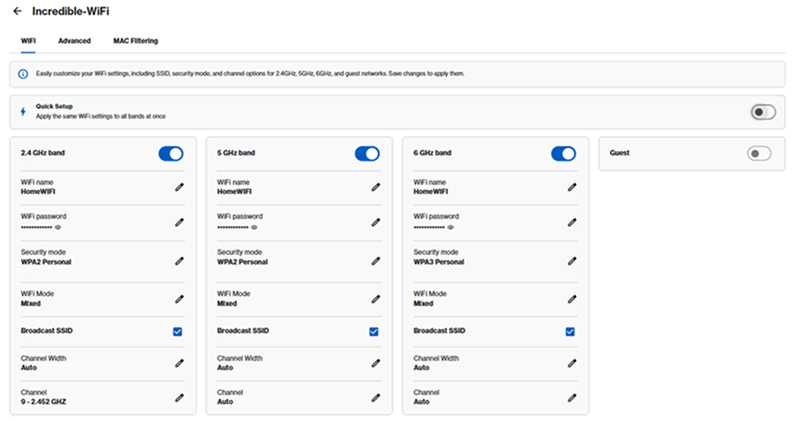Uncheck Broadcast SSID for 5 GHz band

(374, 331)
